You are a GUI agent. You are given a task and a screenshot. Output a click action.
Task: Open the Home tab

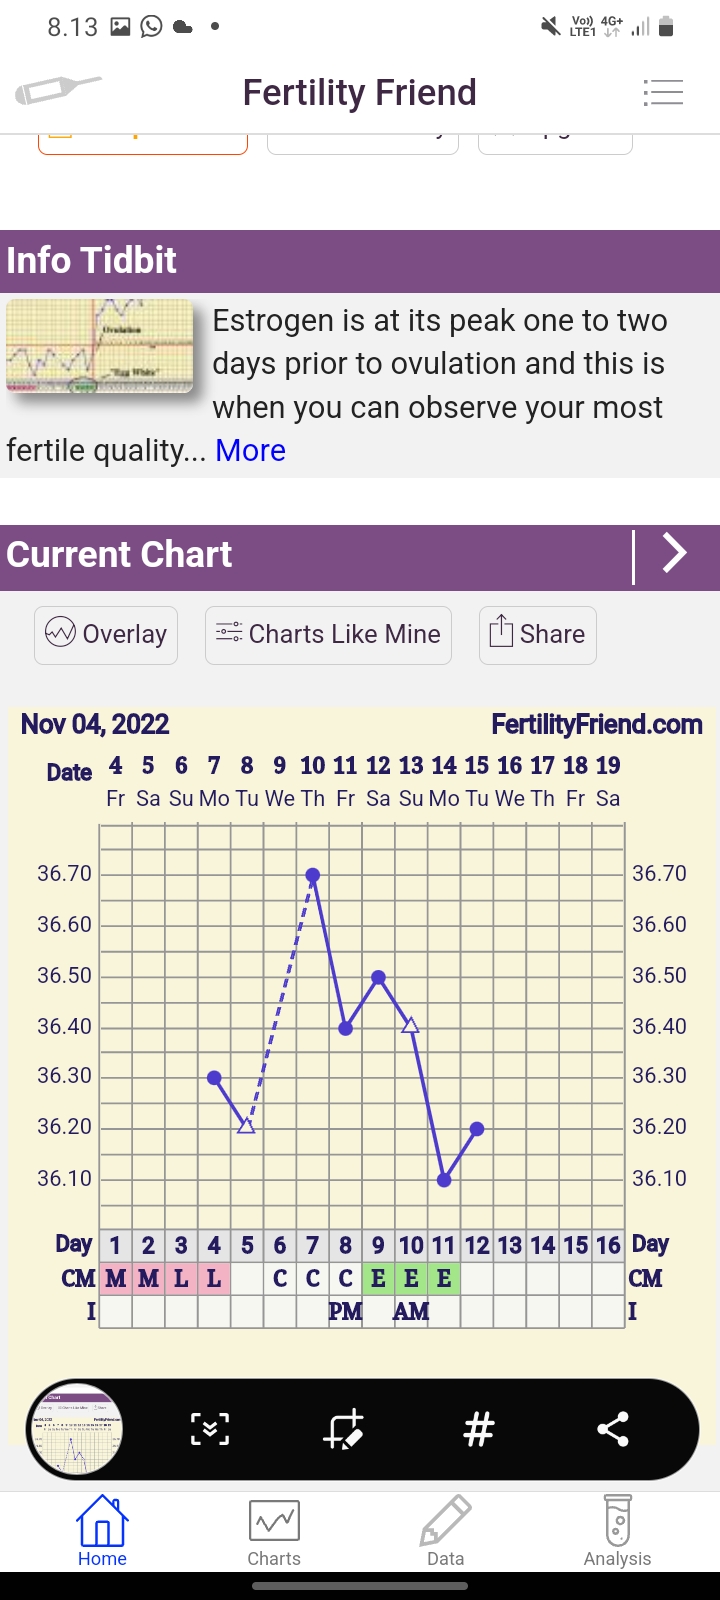[102, 1531]
